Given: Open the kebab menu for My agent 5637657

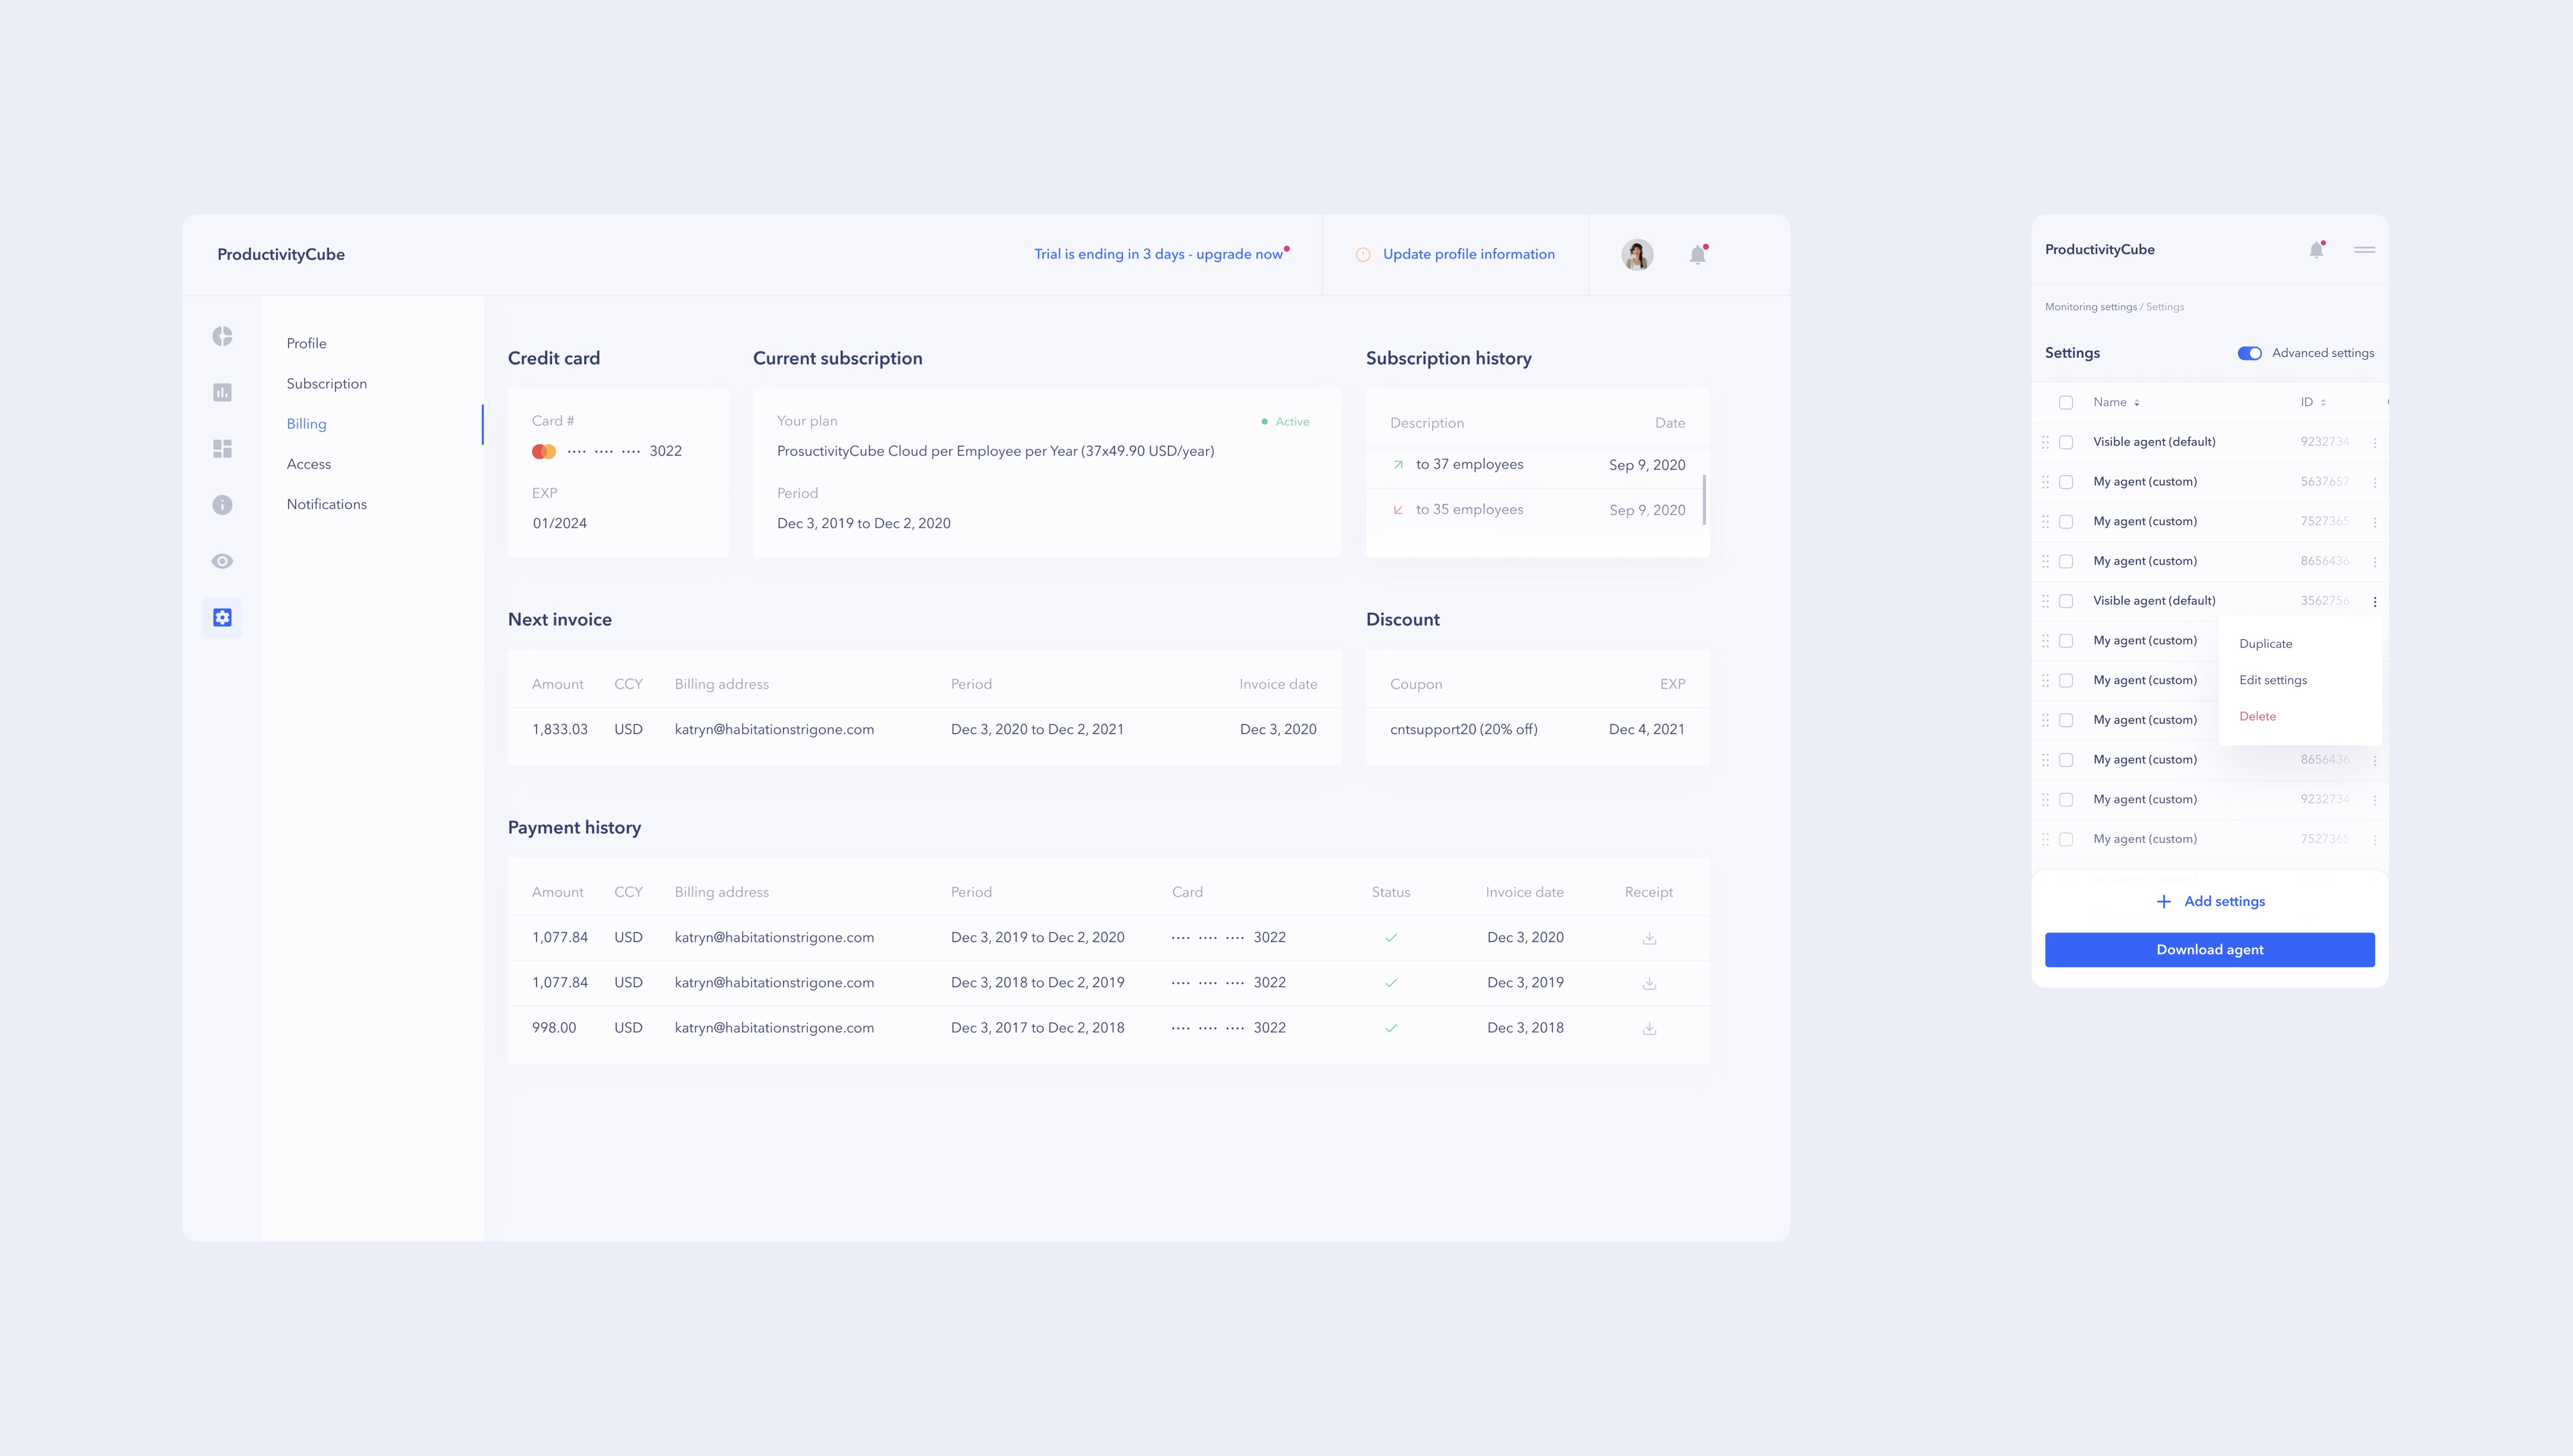Looking at the screenshot, I should coord(2374,482).
